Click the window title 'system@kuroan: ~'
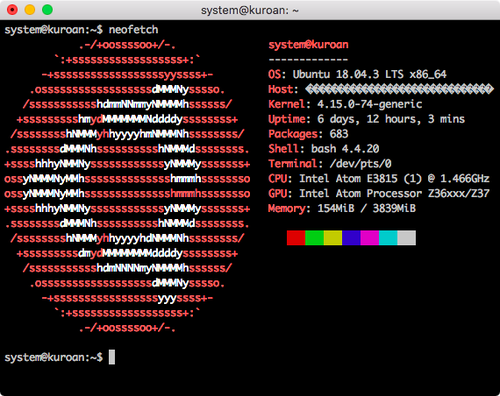500x396 pixels. (x=250, y=11)
